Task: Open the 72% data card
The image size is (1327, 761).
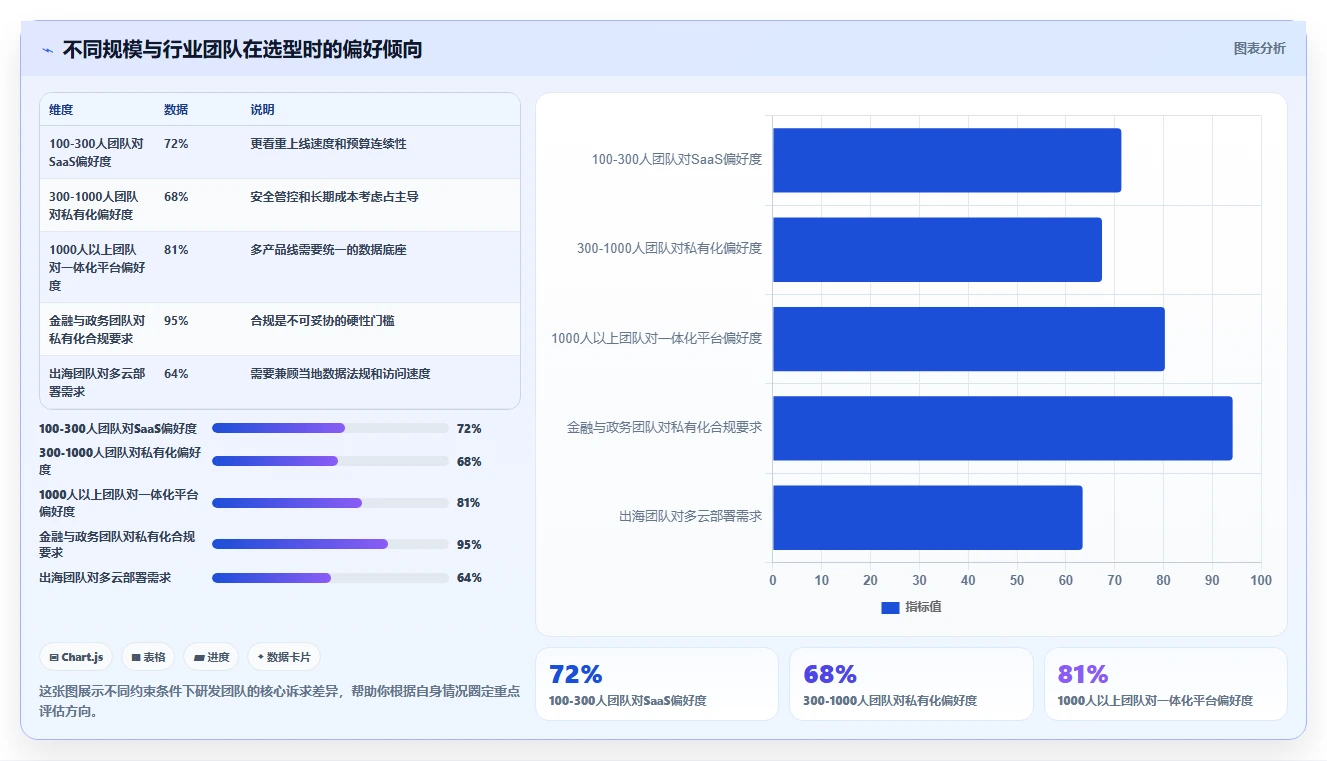Action: [x=657, y=684]
